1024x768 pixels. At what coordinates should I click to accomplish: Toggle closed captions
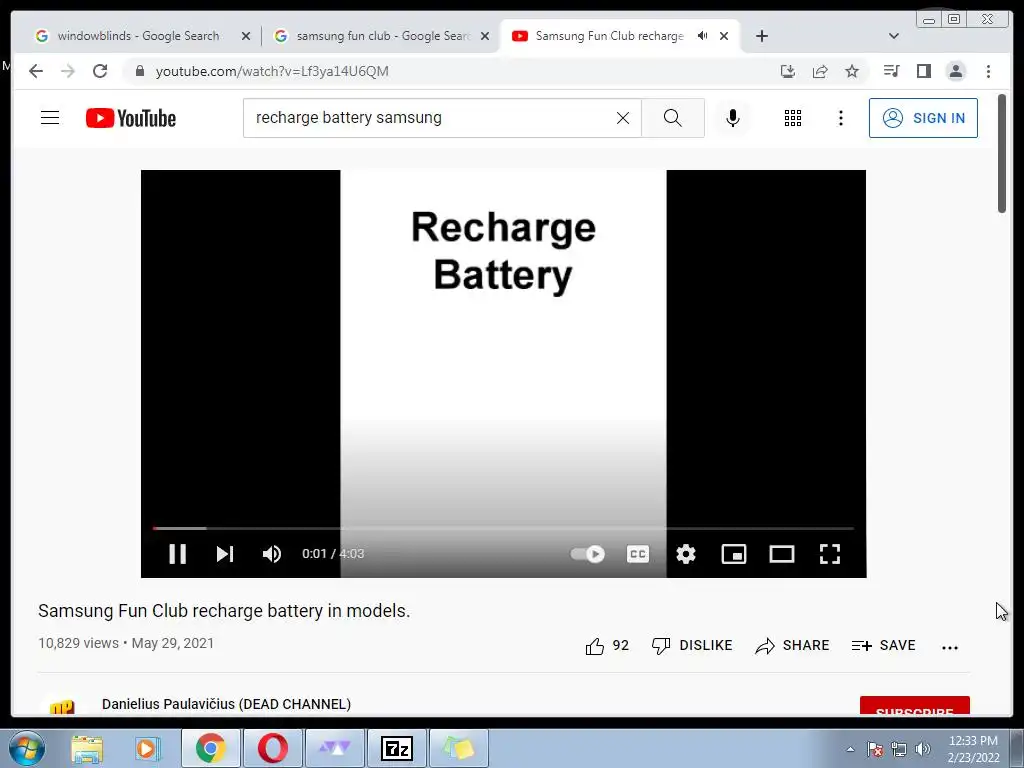(638, 554)
